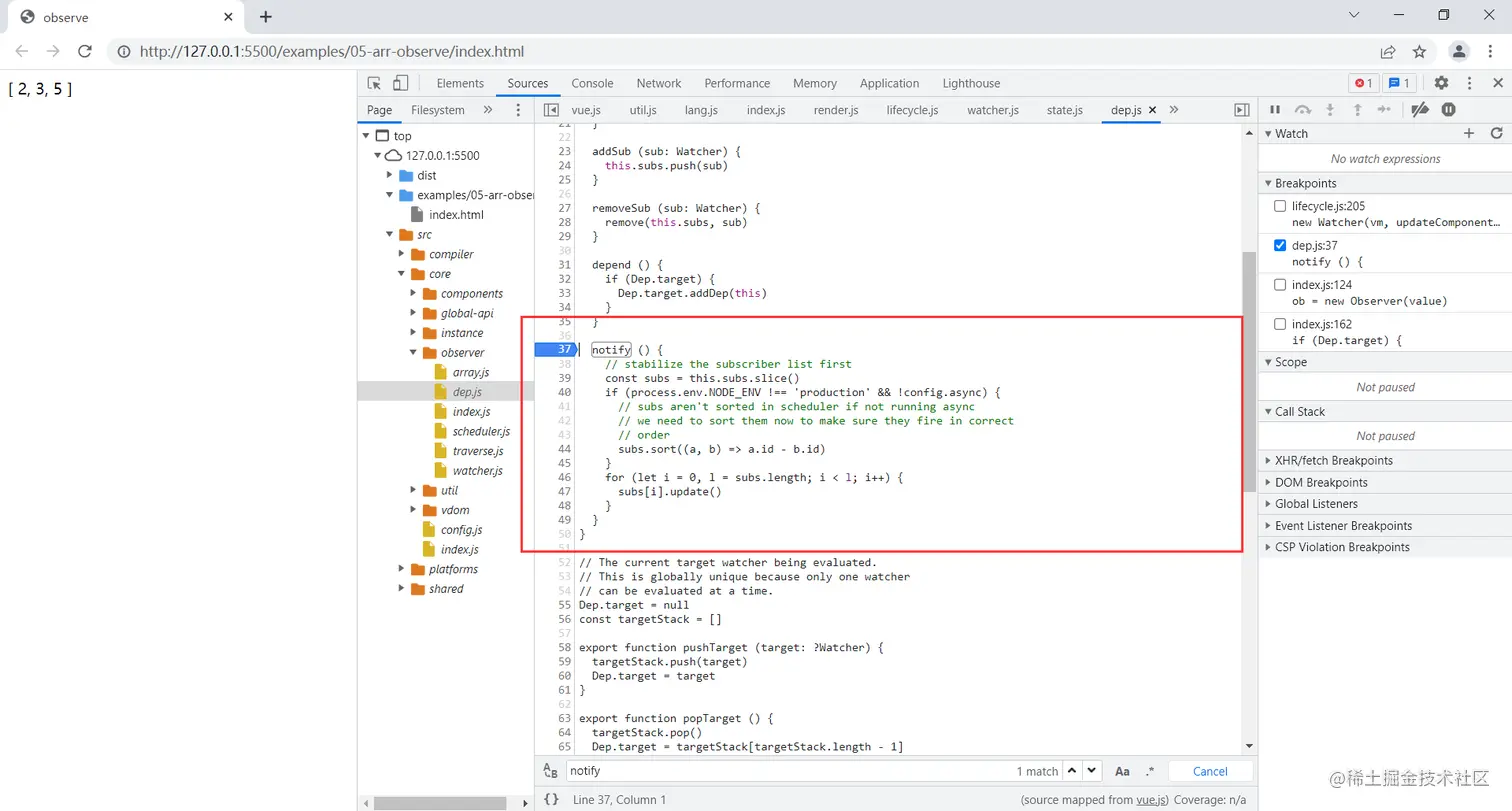The width and height of the screenshot is (1512, 811).
Task: Toggle the device toolbar
Action: 400,83
